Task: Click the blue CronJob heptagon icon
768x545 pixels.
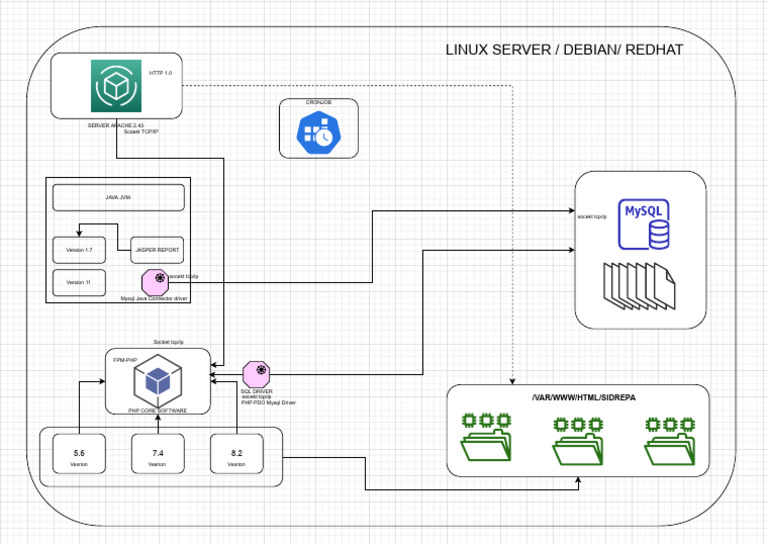Action: point(319,132)
